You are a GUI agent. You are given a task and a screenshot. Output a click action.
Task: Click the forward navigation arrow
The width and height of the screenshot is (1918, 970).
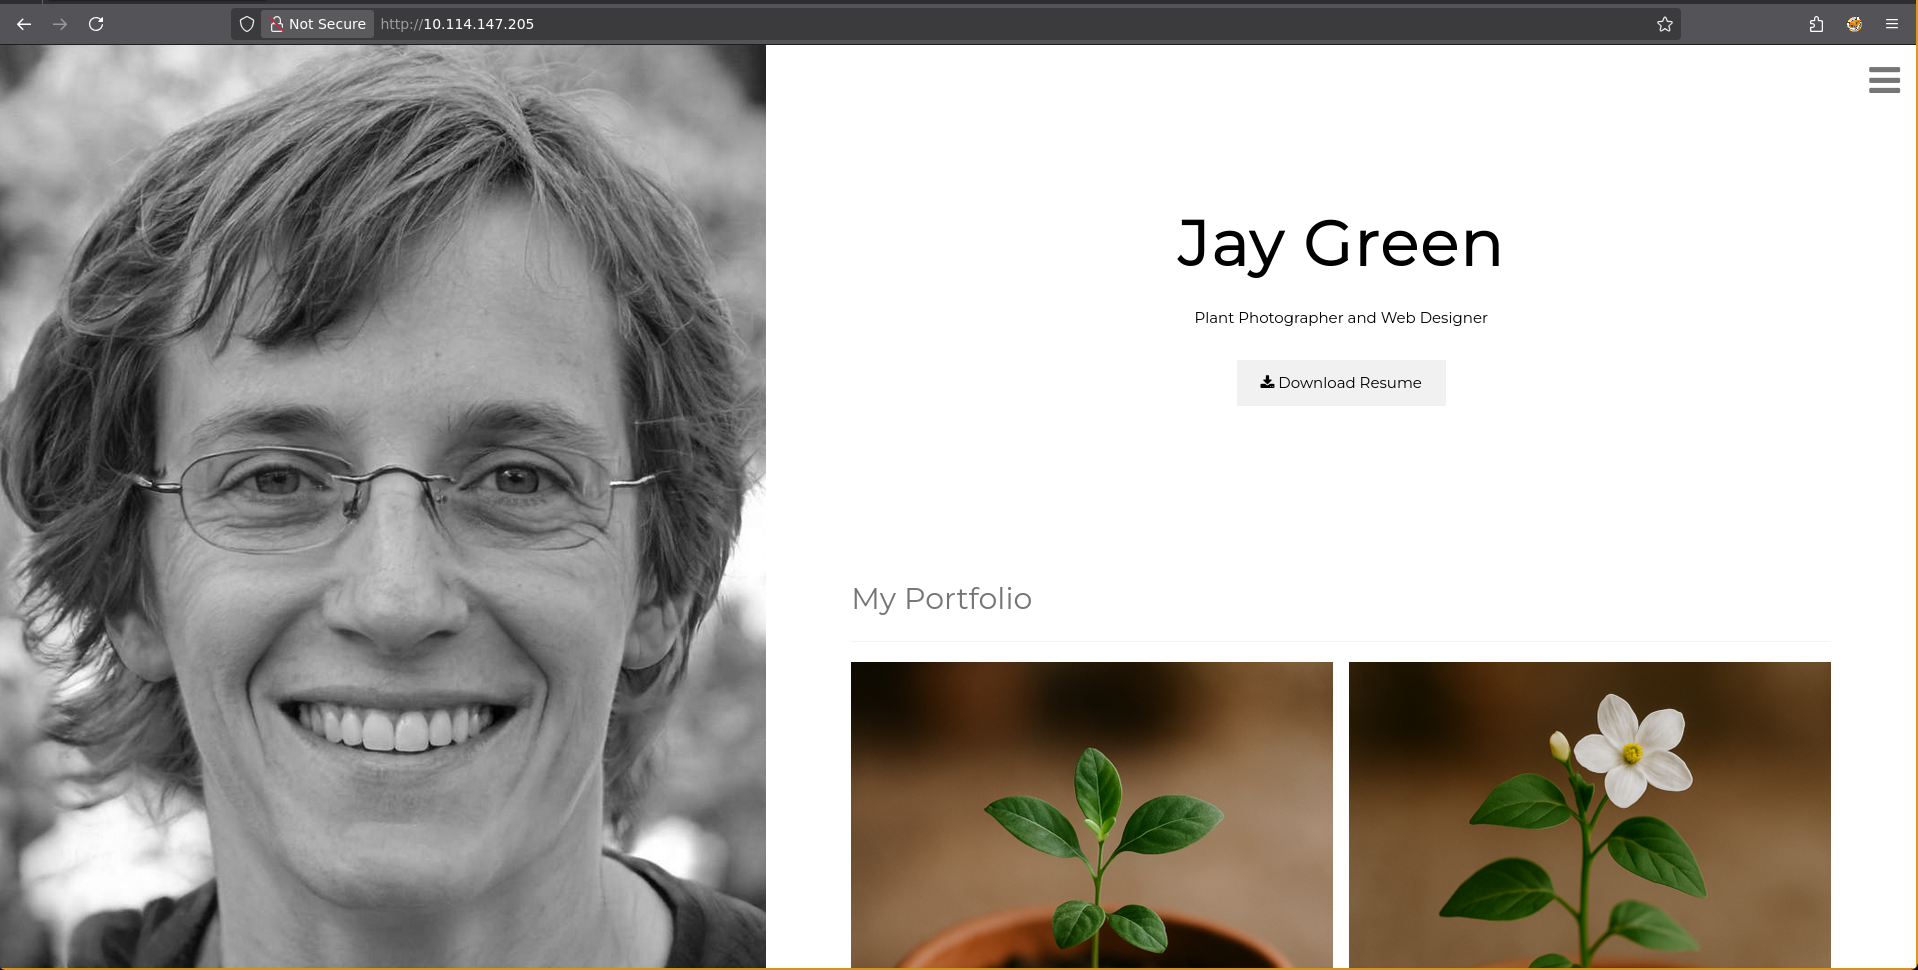[60, 24]
